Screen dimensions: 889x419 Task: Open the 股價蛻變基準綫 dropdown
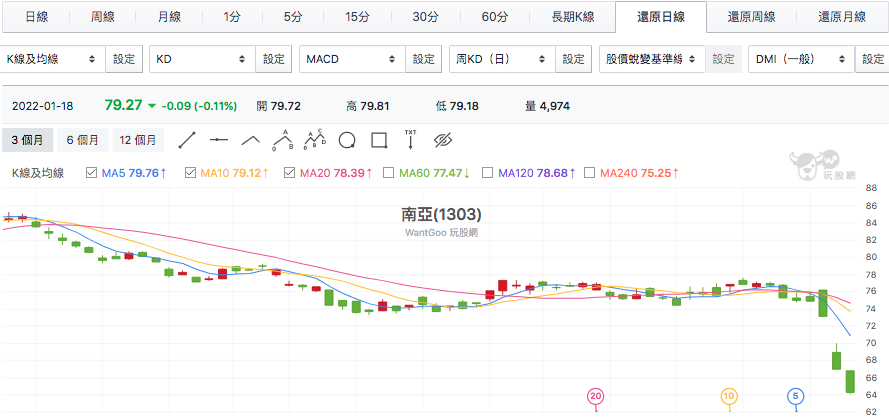point(652,59)
